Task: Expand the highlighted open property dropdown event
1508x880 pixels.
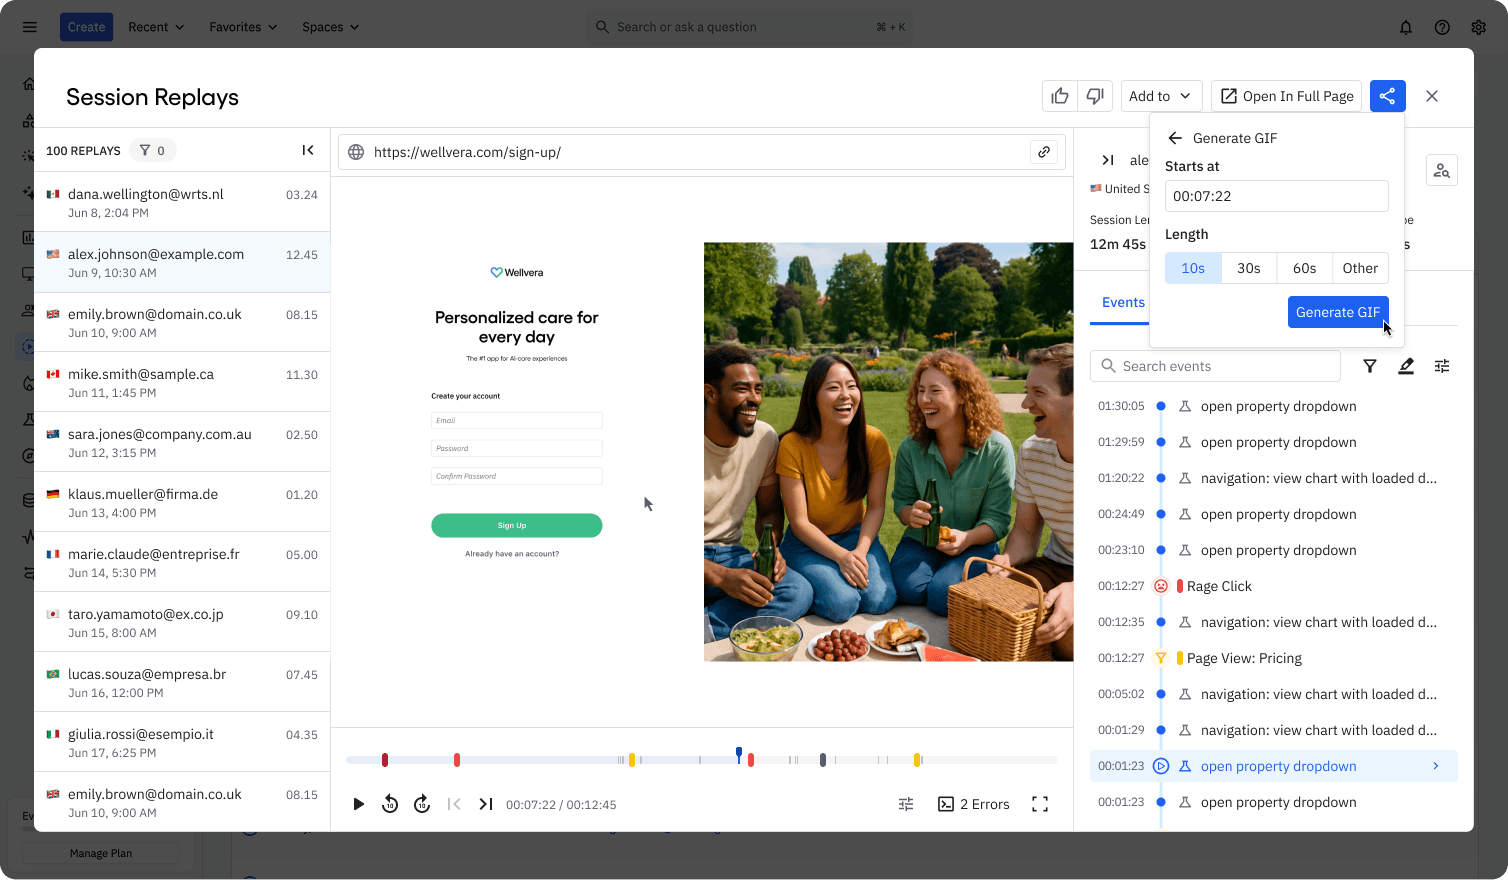Action: click(x=1437, y=765)
